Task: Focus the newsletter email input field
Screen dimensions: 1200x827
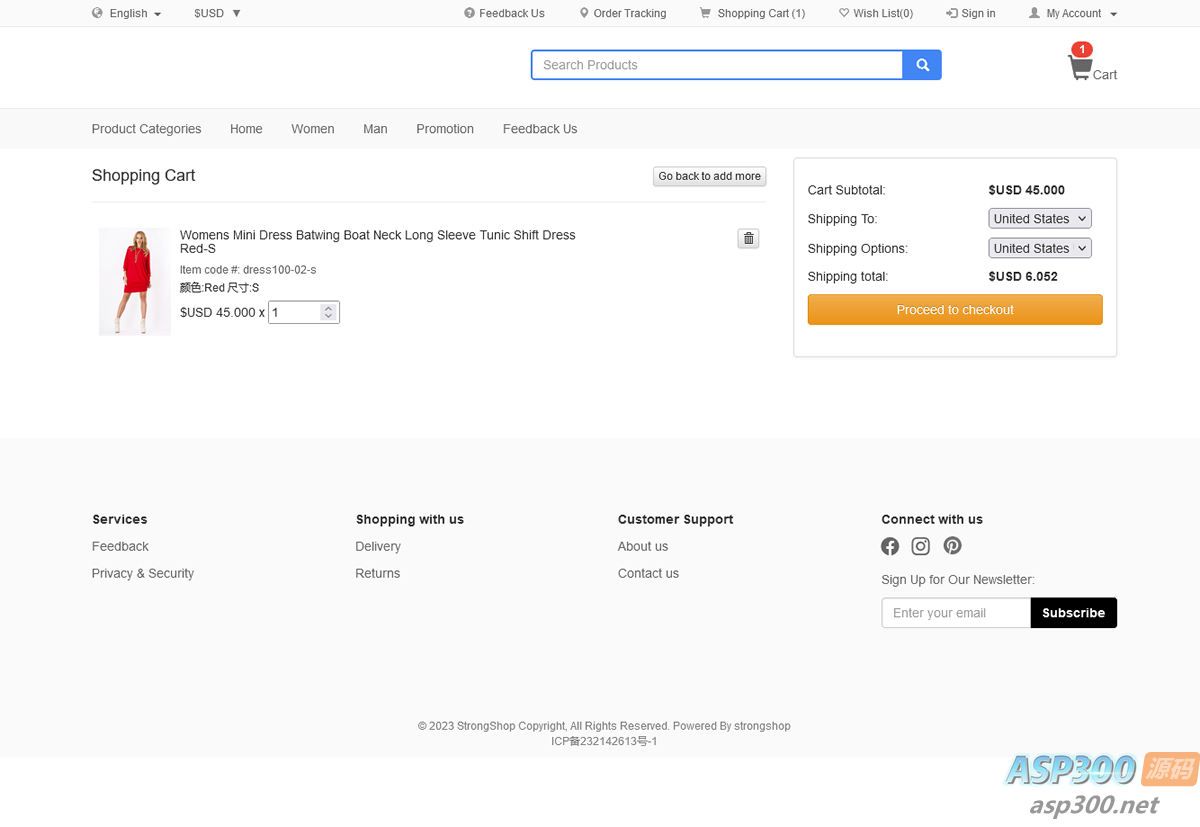Action: point(956,613)
